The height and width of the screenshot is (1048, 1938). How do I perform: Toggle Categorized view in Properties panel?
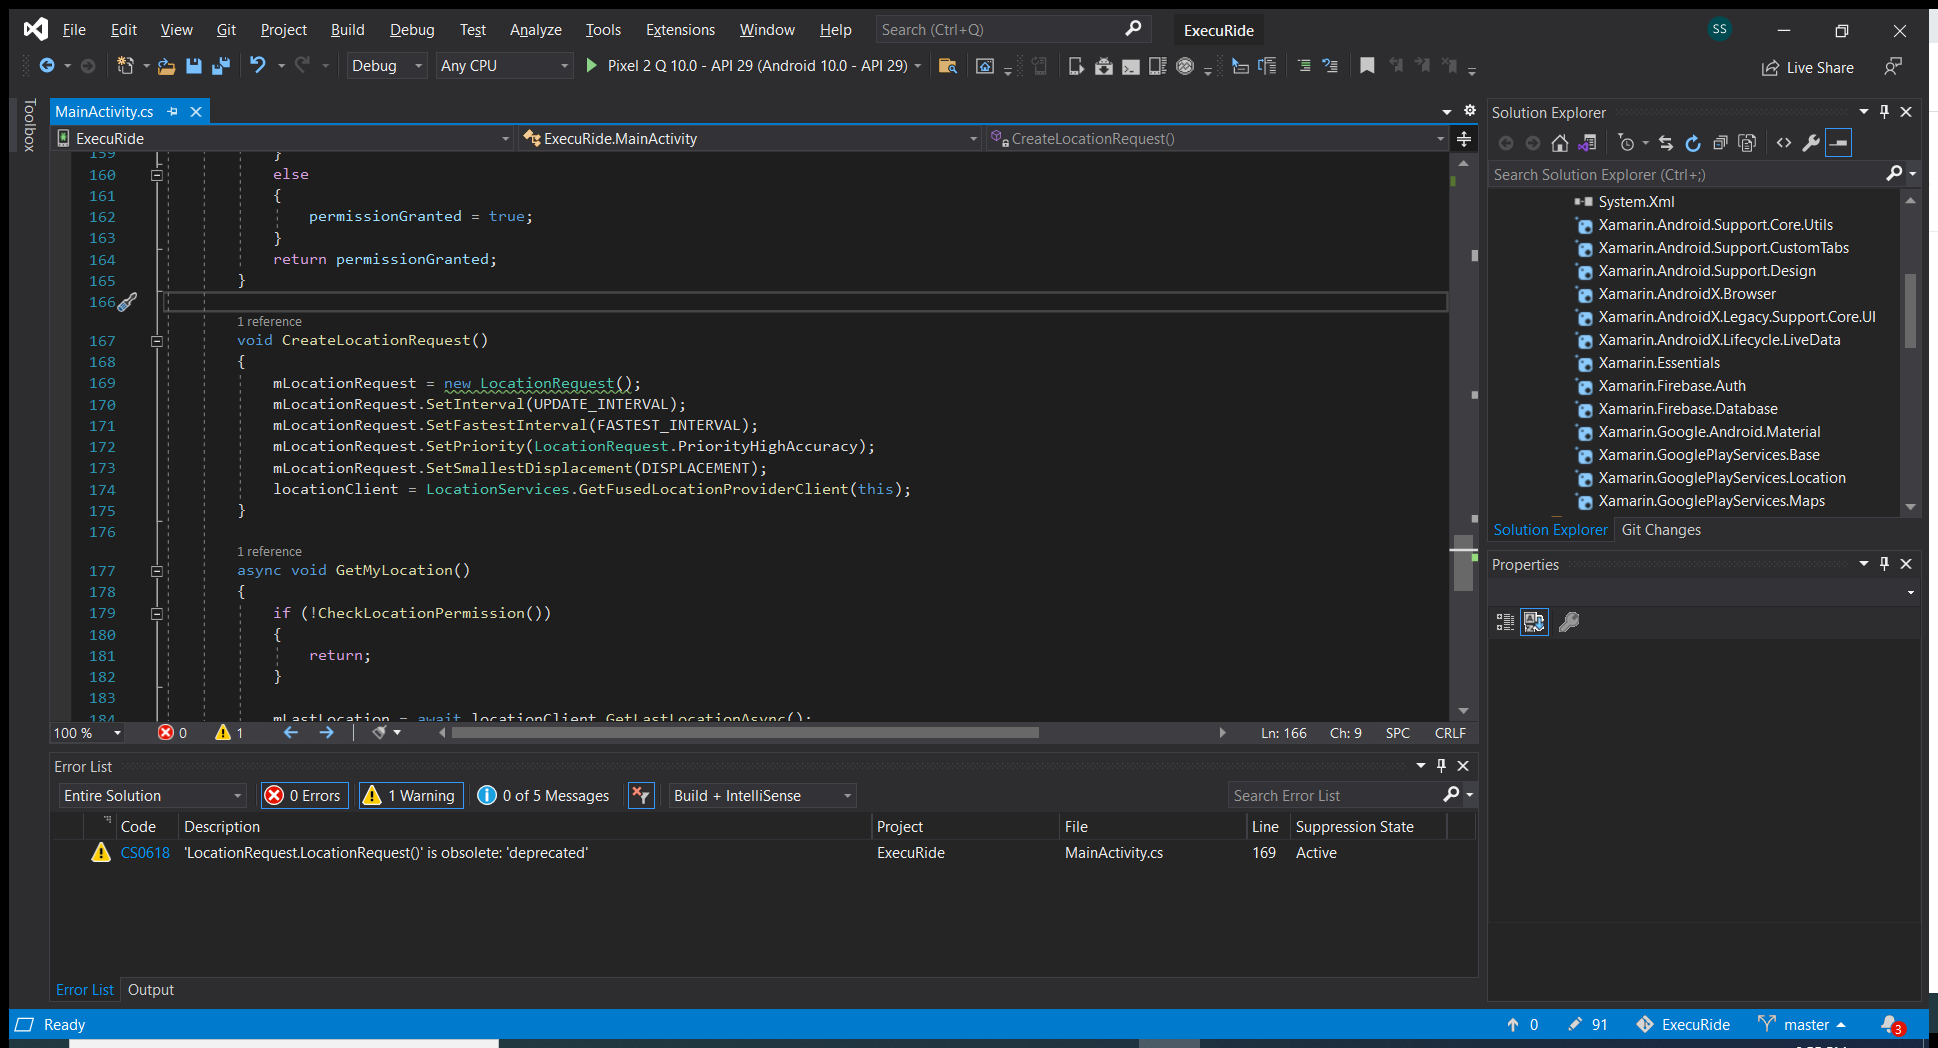(x=1506, y=622)
